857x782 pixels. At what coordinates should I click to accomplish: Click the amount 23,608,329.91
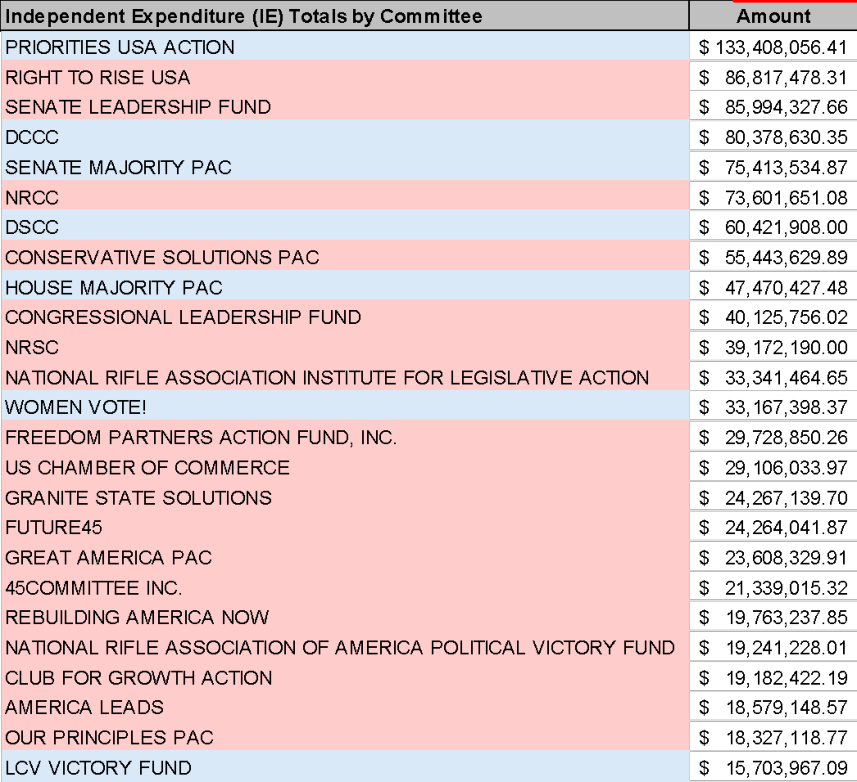pos(773,558)
